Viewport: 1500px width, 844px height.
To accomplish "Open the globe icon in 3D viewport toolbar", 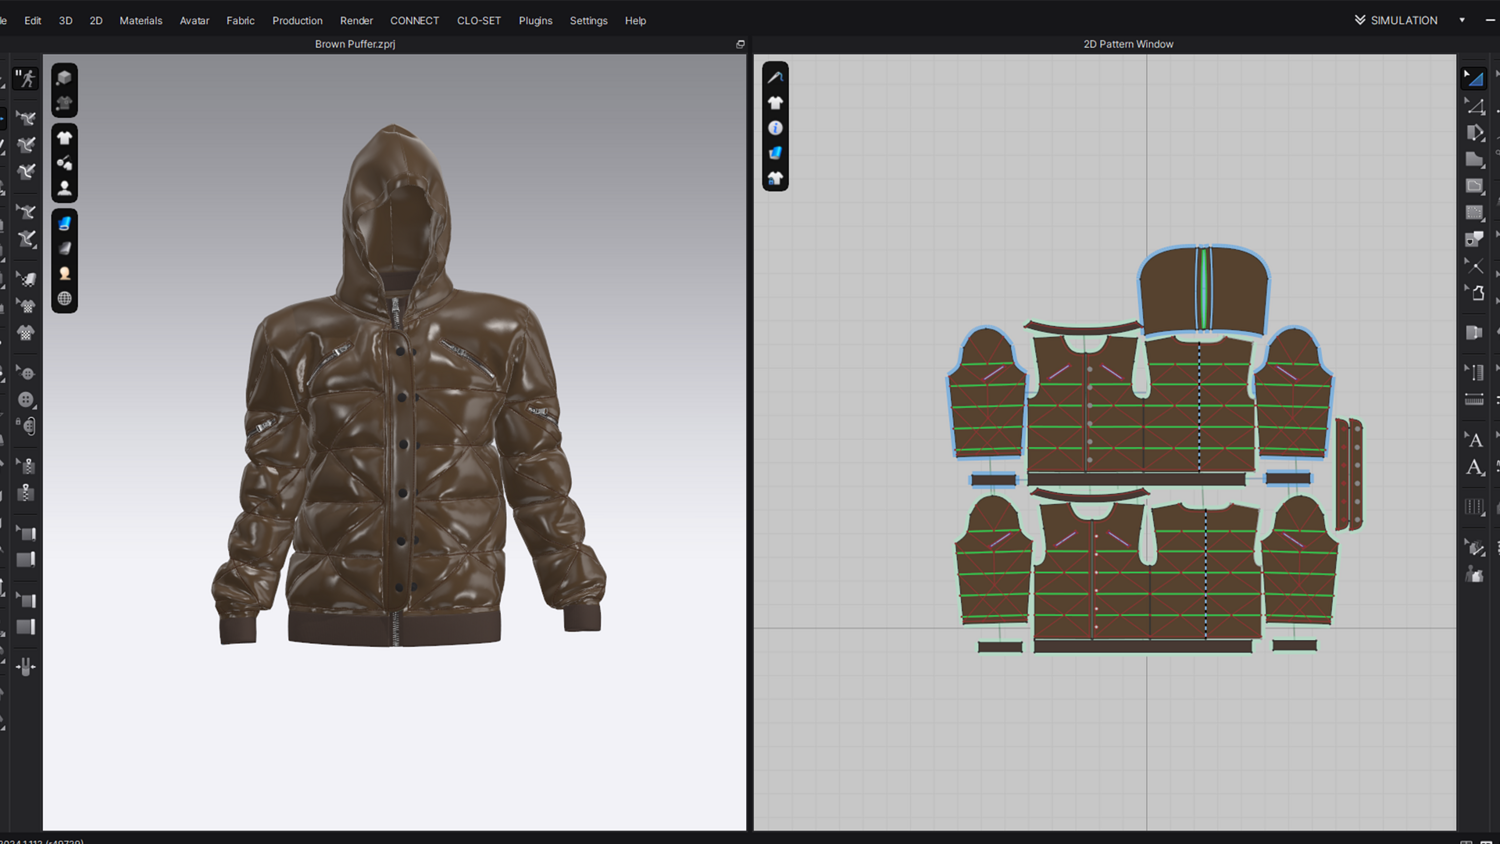I will 64,298.
